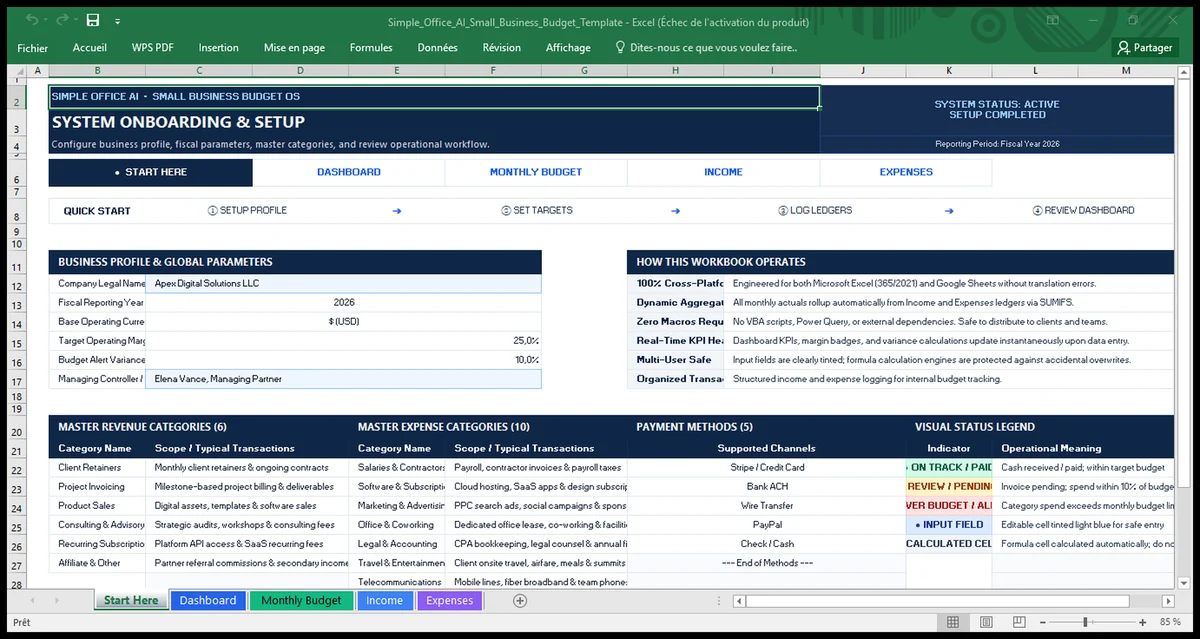Switch to Normal view icon
Viewport: 1200px width, 639px height.
(953, 623)
